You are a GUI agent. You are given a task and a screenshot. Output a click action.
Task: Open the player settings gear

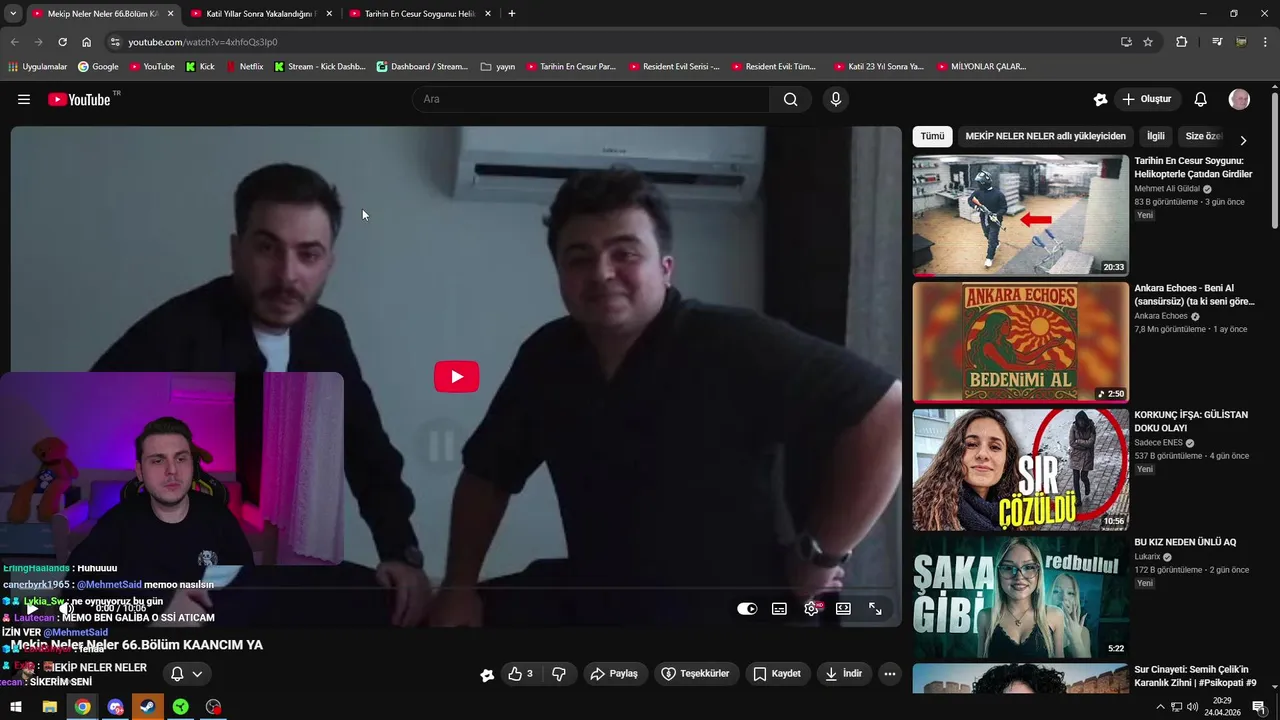[811, 608]
